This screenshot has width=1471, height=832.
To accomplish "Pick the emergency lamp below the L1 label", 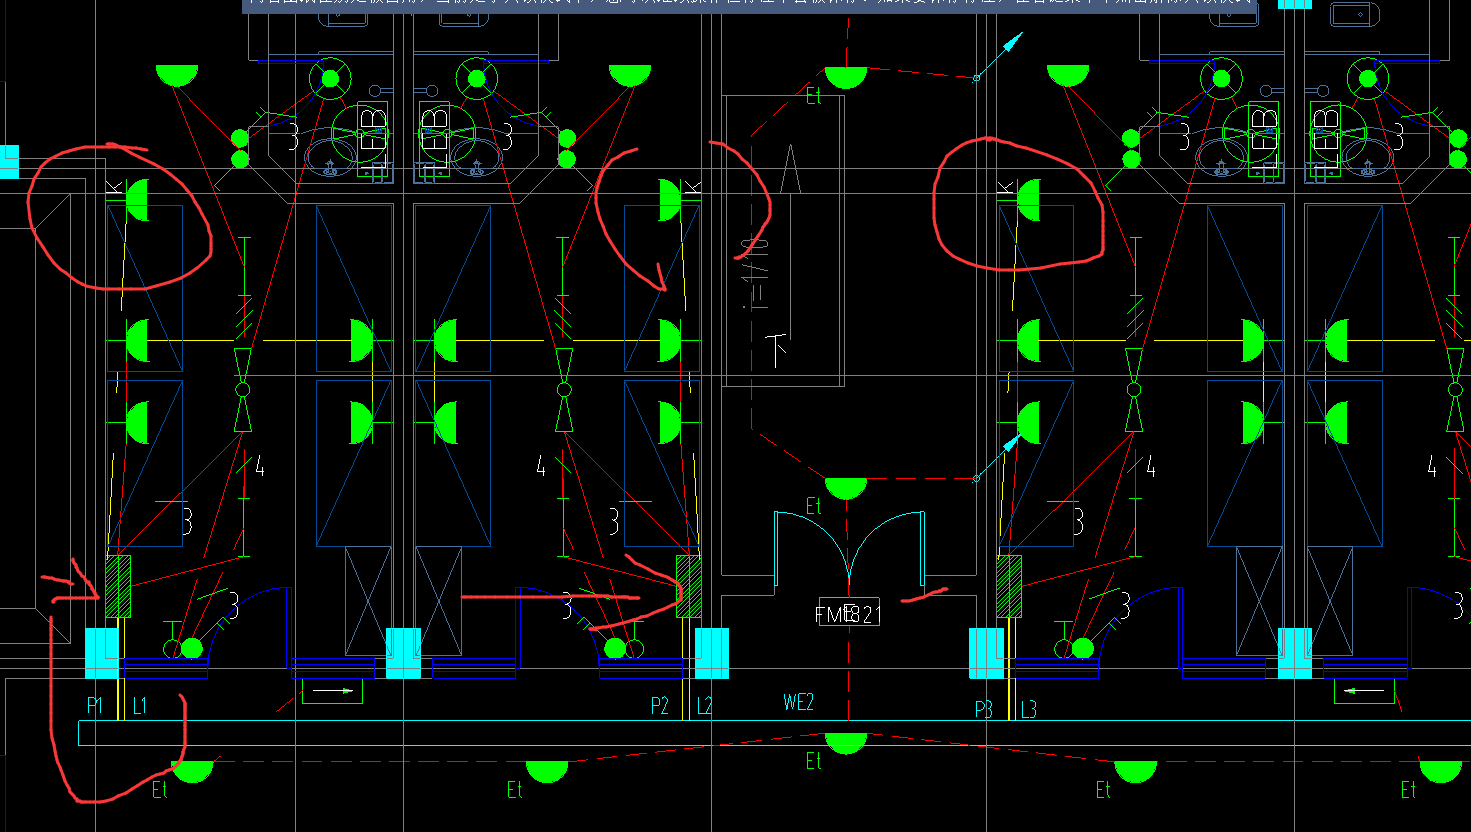I will click(192, 771).
